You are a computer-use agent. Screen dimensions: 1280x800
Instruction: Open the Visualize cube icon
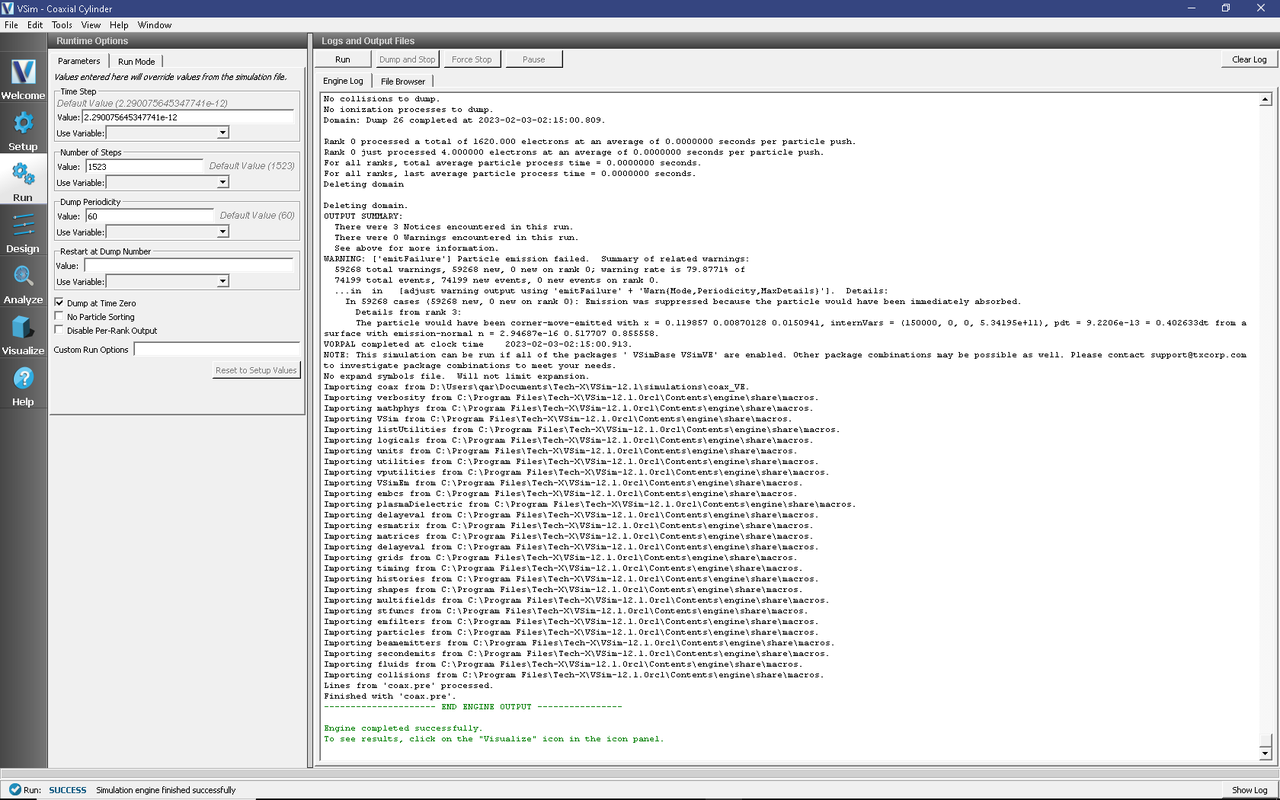tap(23, 329)
